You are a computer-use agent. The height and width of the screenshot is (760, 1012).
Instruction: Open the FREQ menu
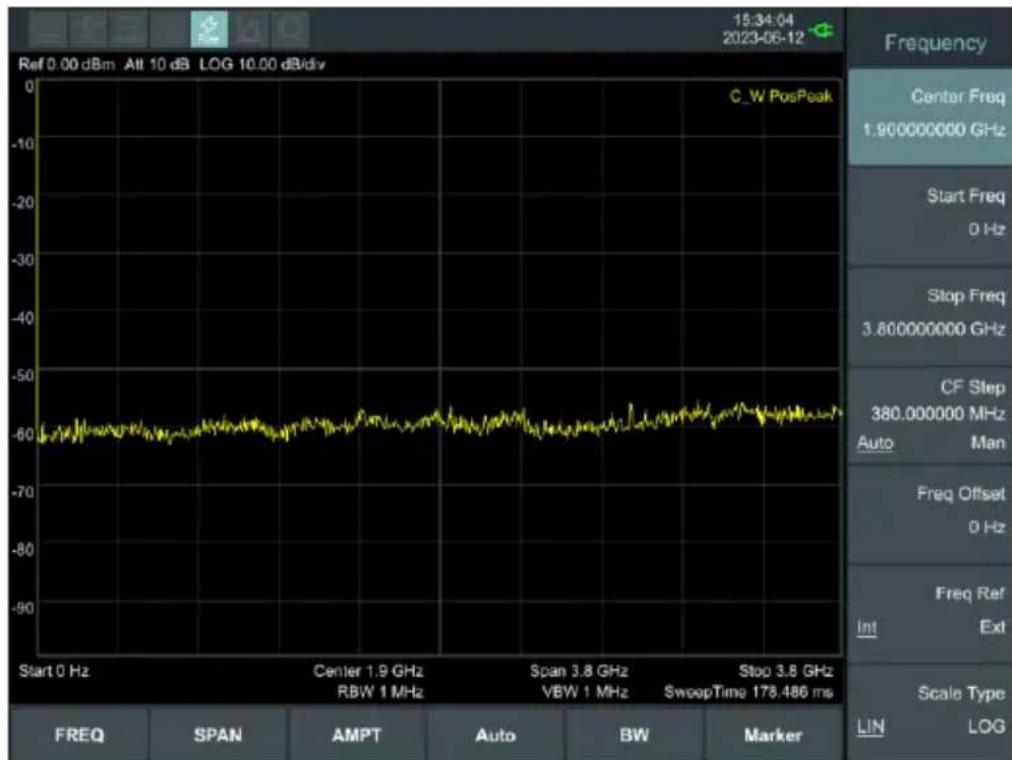coord(79,735)
